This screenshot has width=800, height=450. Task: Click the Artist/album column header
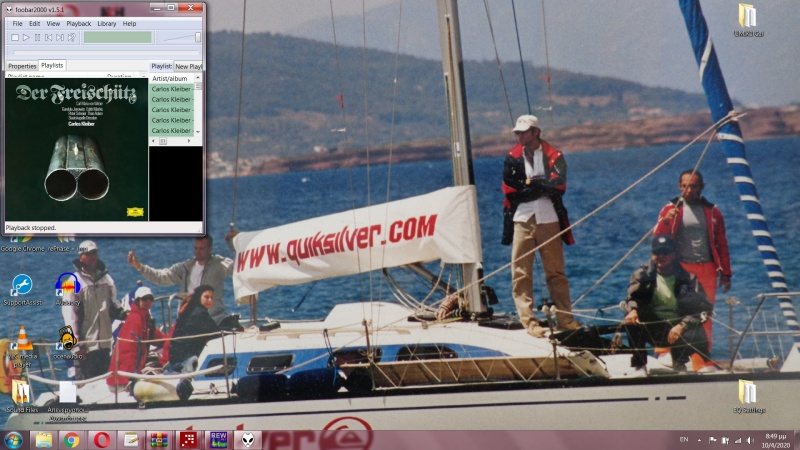click(171, 79)
